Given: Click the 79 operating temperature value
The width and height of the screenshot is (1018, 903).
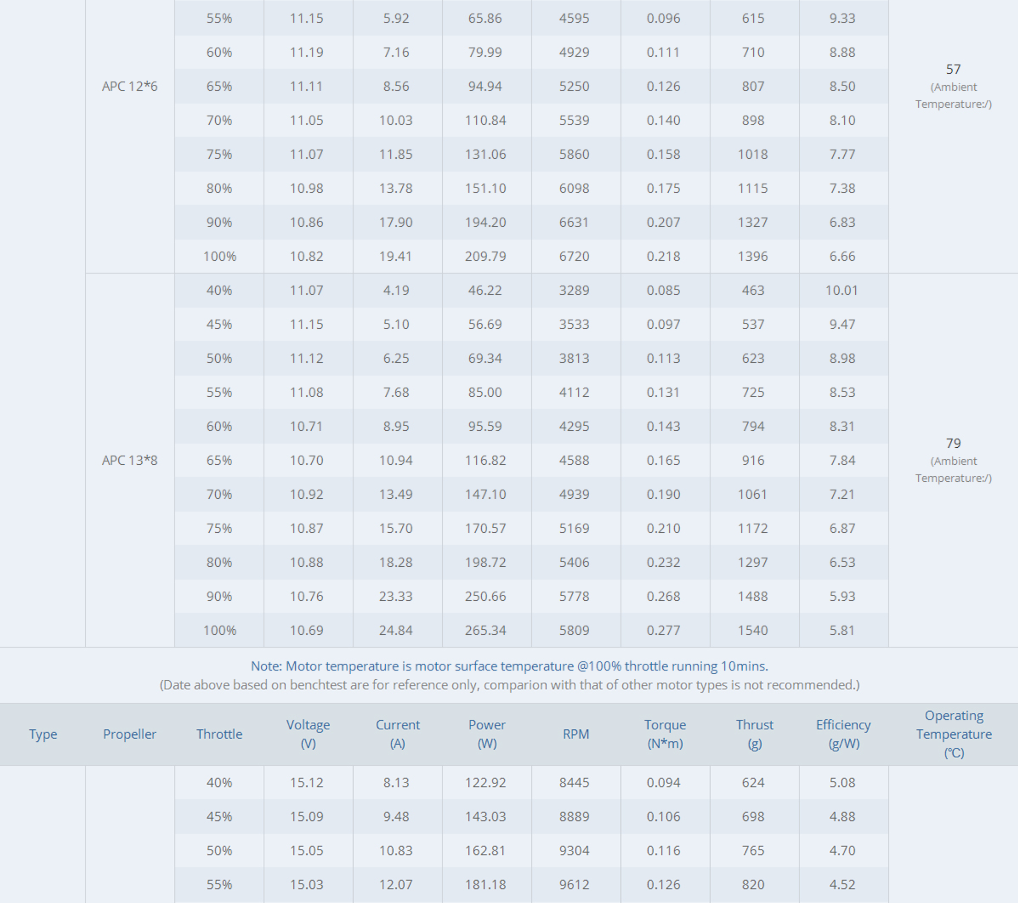Looking at the screenshot, I should [953, 443].
